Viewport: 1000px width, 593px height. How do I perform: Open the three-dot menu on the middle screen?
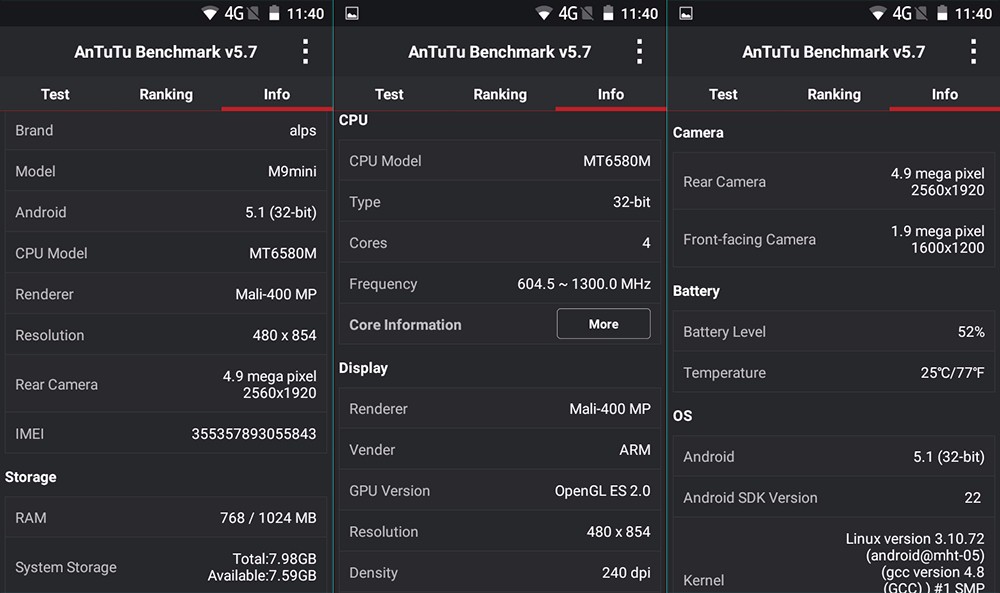tap(639, 52)
